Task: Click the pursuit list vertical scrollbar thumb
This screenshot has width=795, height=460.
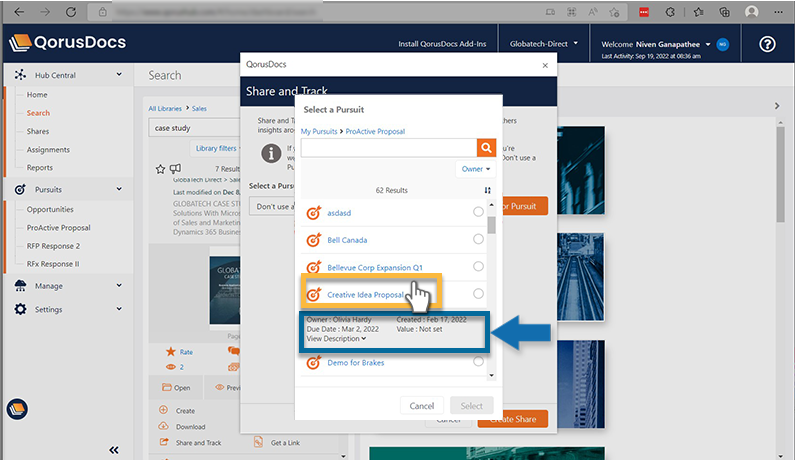Action: pyautogui.click(x=491, y=225)
